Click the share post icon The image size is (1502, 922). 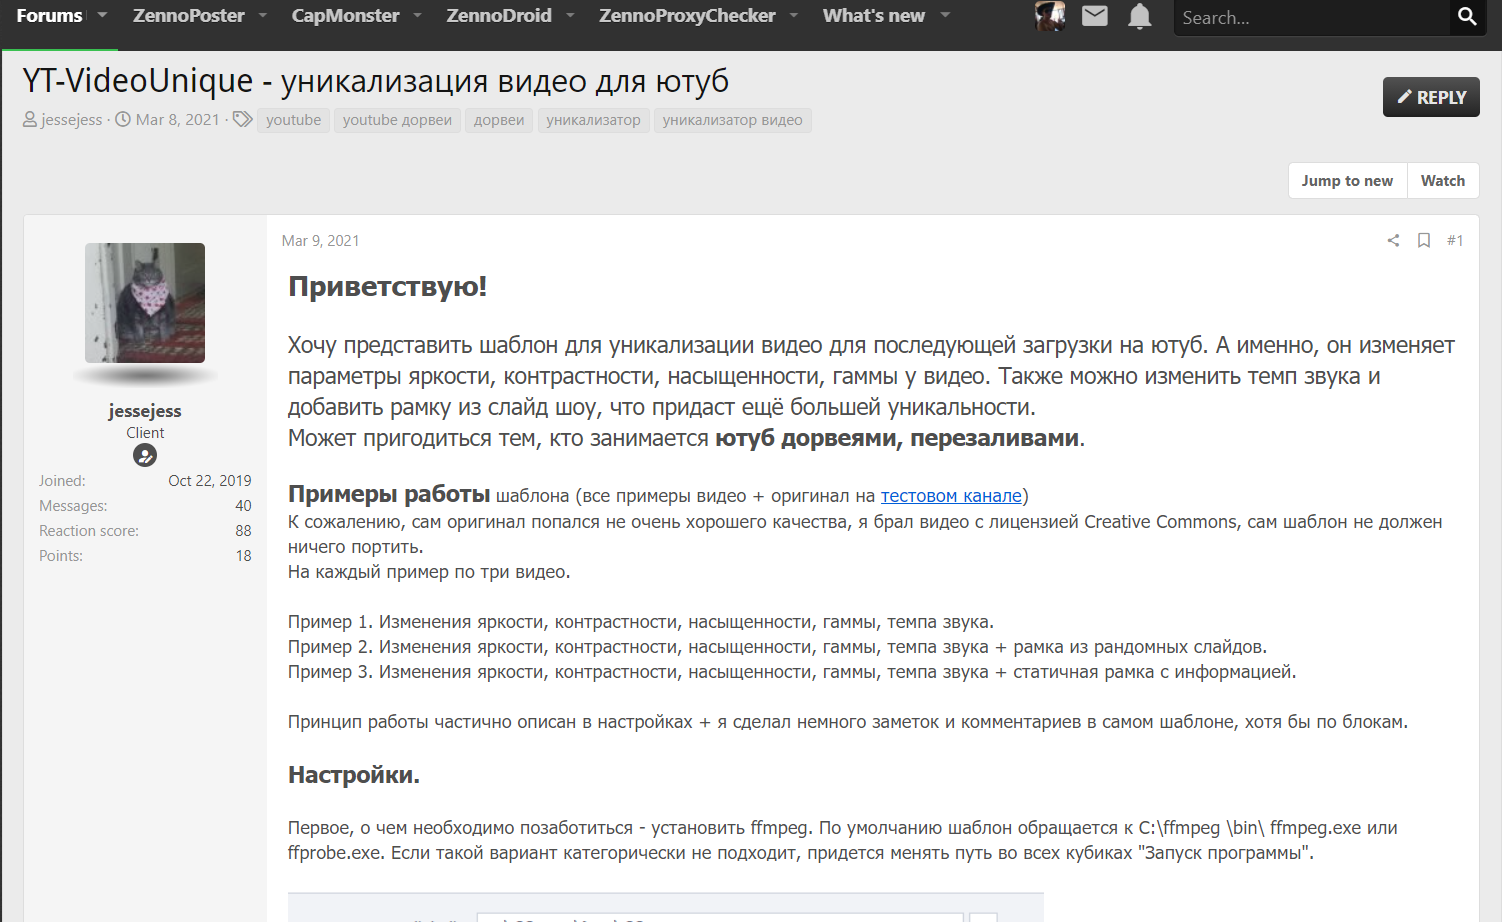1393,240
